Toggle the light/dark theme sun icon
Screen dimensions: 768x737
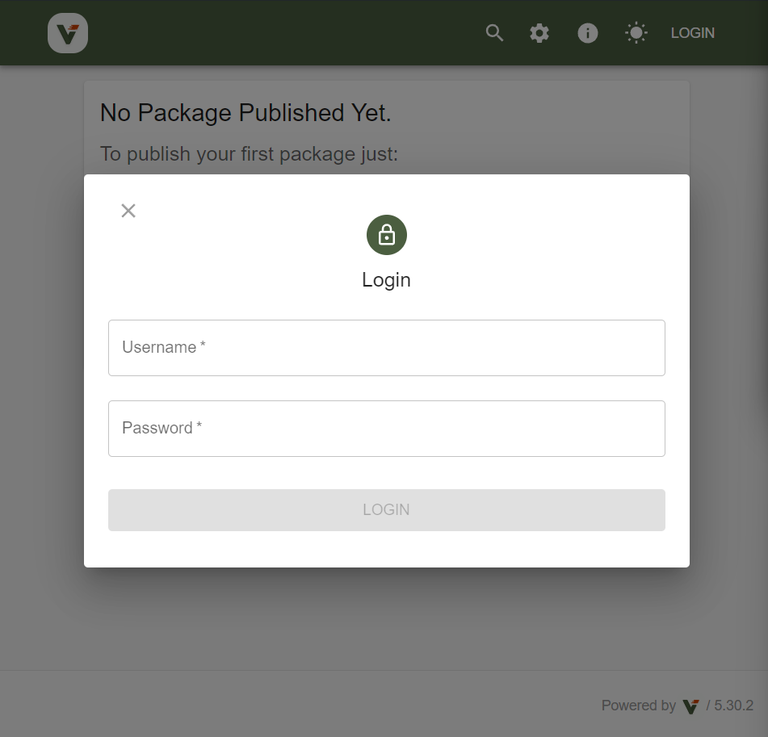[x=636, y=33]
